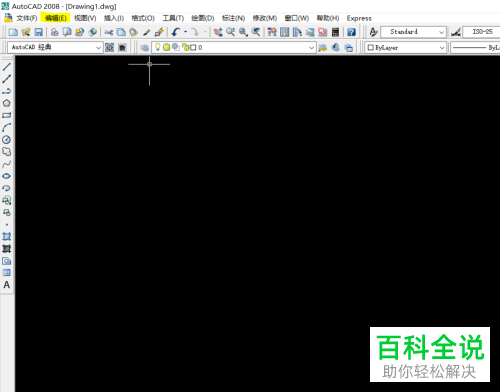Select the Table tool
500x392 pixels.
(7, 273)
